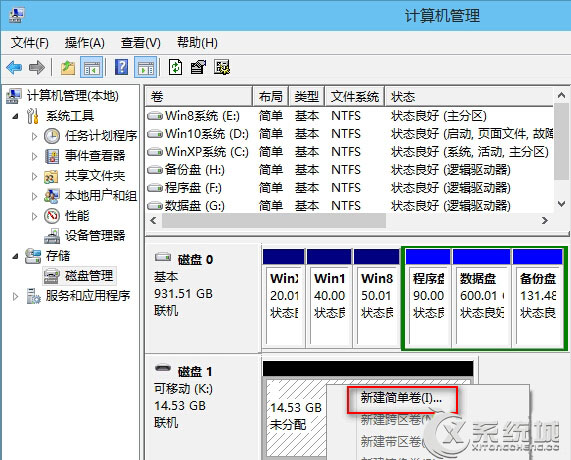Image resolution: width=571 pixels, height=460 pixels.
Task: Sort by the 卷 column header
Action: coord(198,97)
